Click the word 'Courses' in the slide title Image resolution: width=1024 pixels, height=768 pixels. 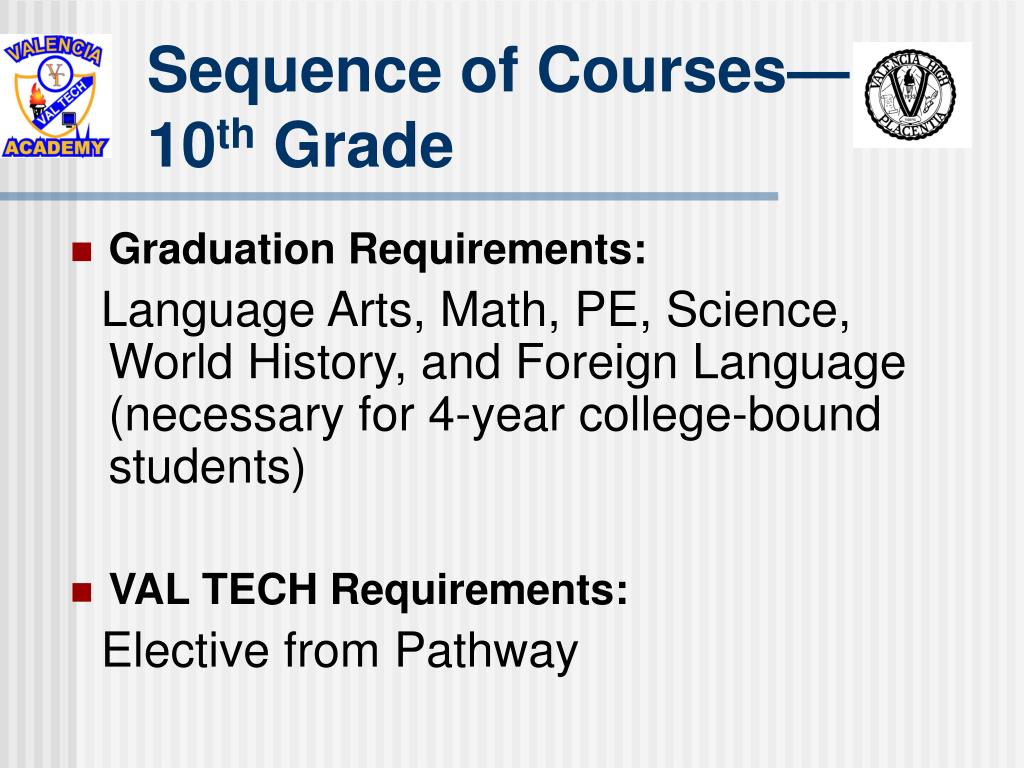coord(661,71)
